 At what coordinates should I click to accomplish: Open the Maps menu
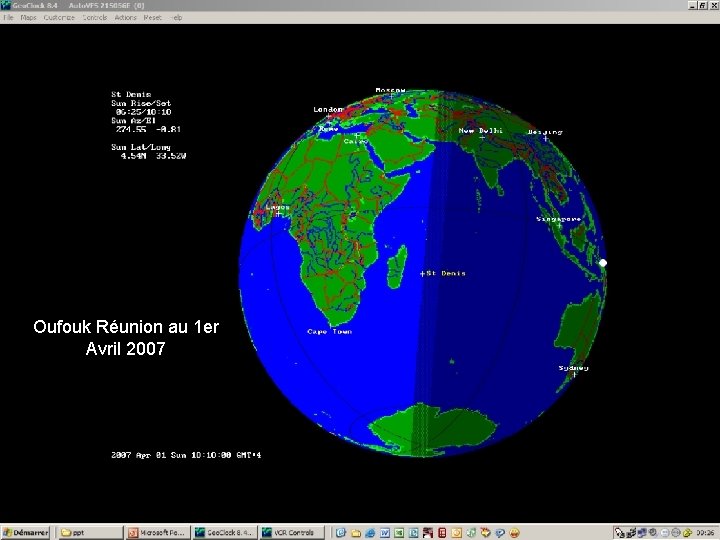pos(28,17)
